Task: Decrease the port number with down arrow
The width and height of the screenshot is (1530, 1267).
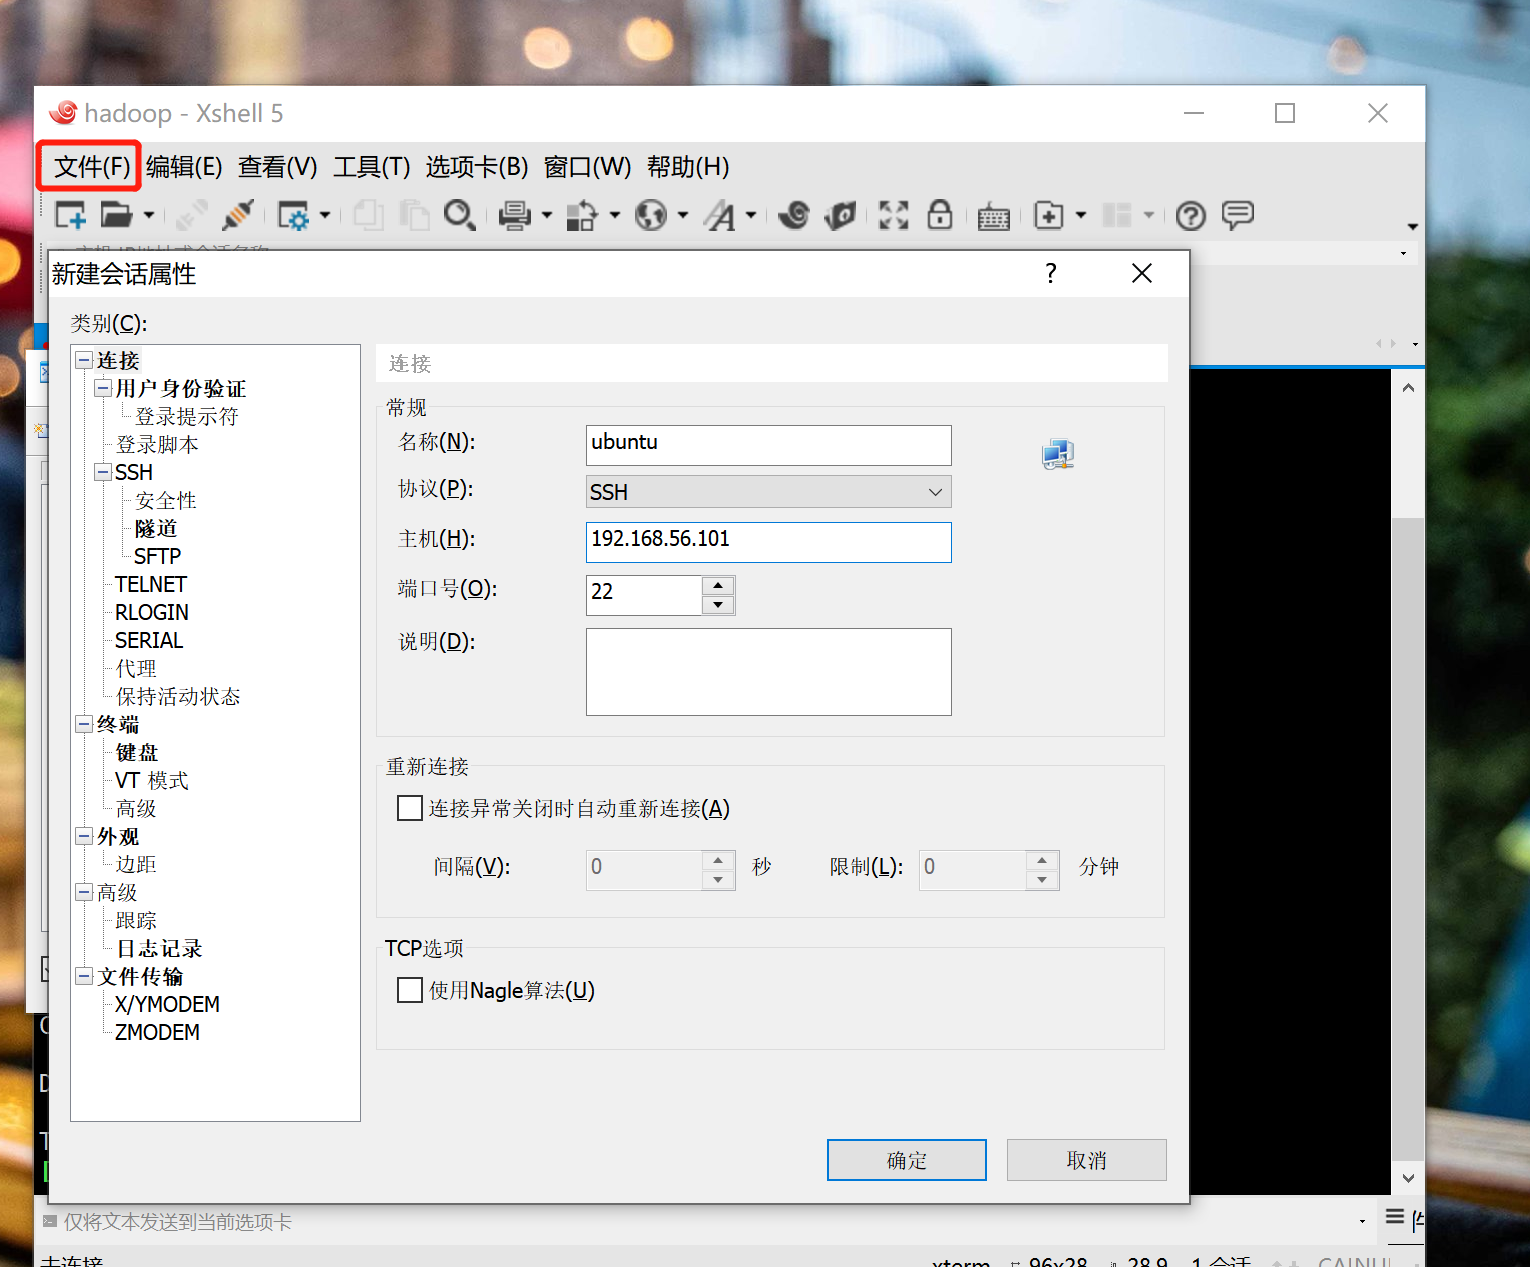Action: click(718, 605)
